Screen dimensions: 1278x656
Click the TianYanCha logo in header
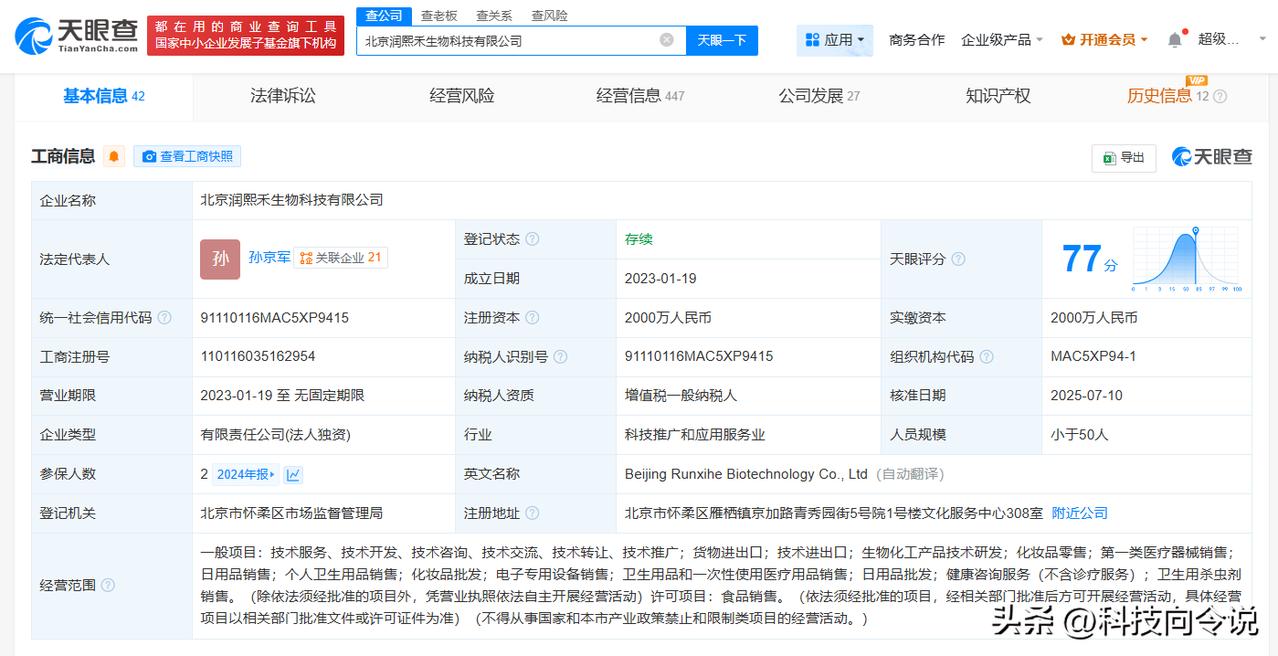coord(76,36)
